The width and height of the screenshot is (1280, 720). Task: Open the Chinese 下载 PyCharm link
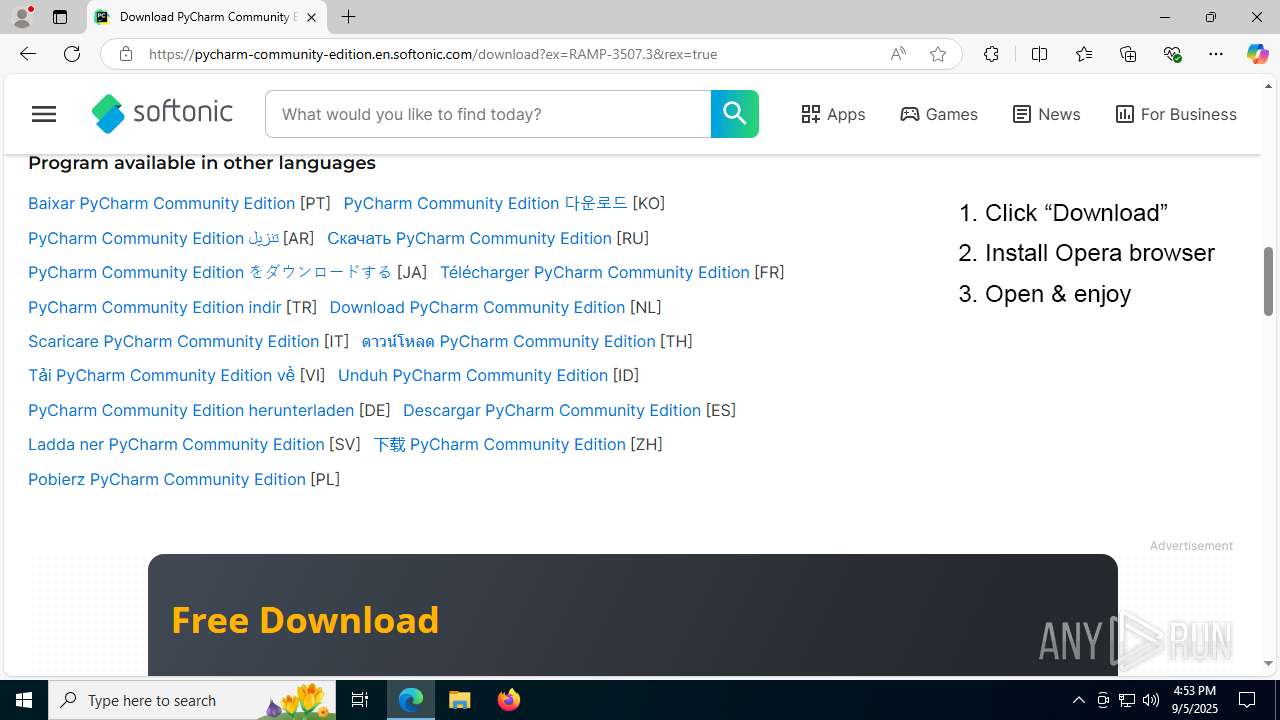pos(499,444)
